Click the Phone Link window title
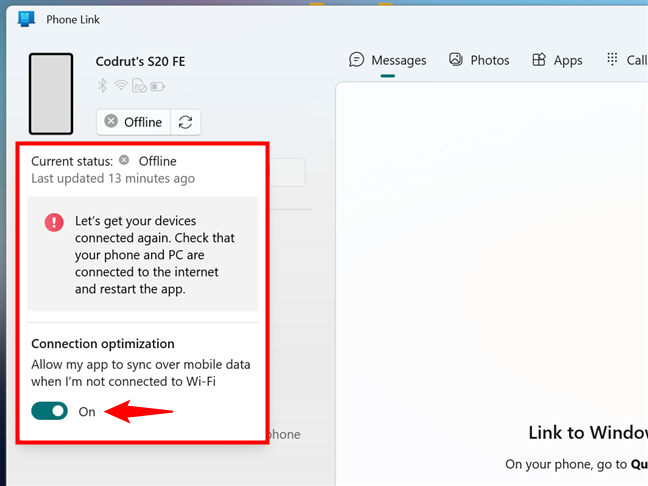Image resolution: width=648 pixels, height=486 pixels. point(73,19)
